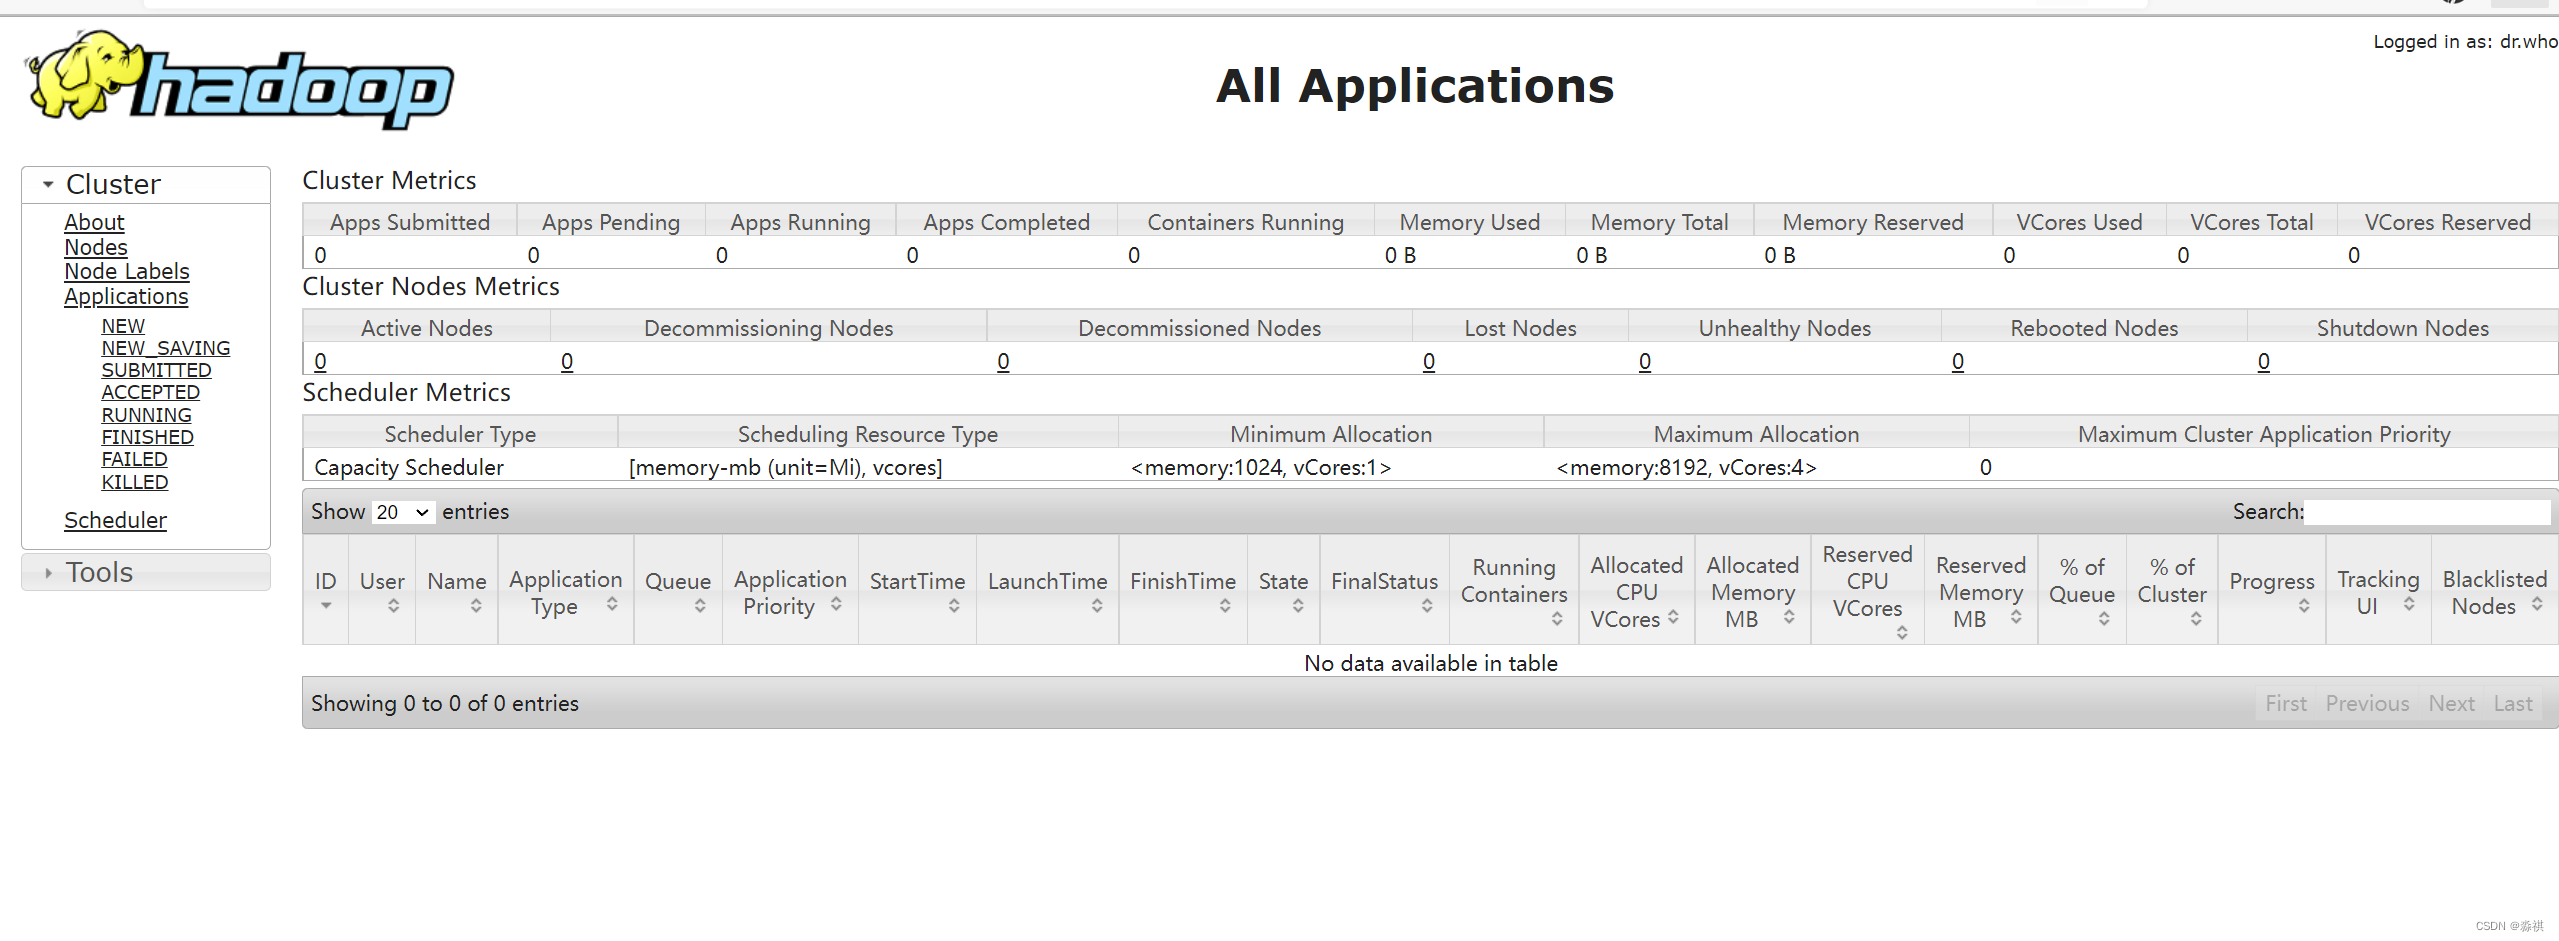This screenshot has width=2559, height=941.
Task: Focus the table Search field
Action: pos(2427,512)
